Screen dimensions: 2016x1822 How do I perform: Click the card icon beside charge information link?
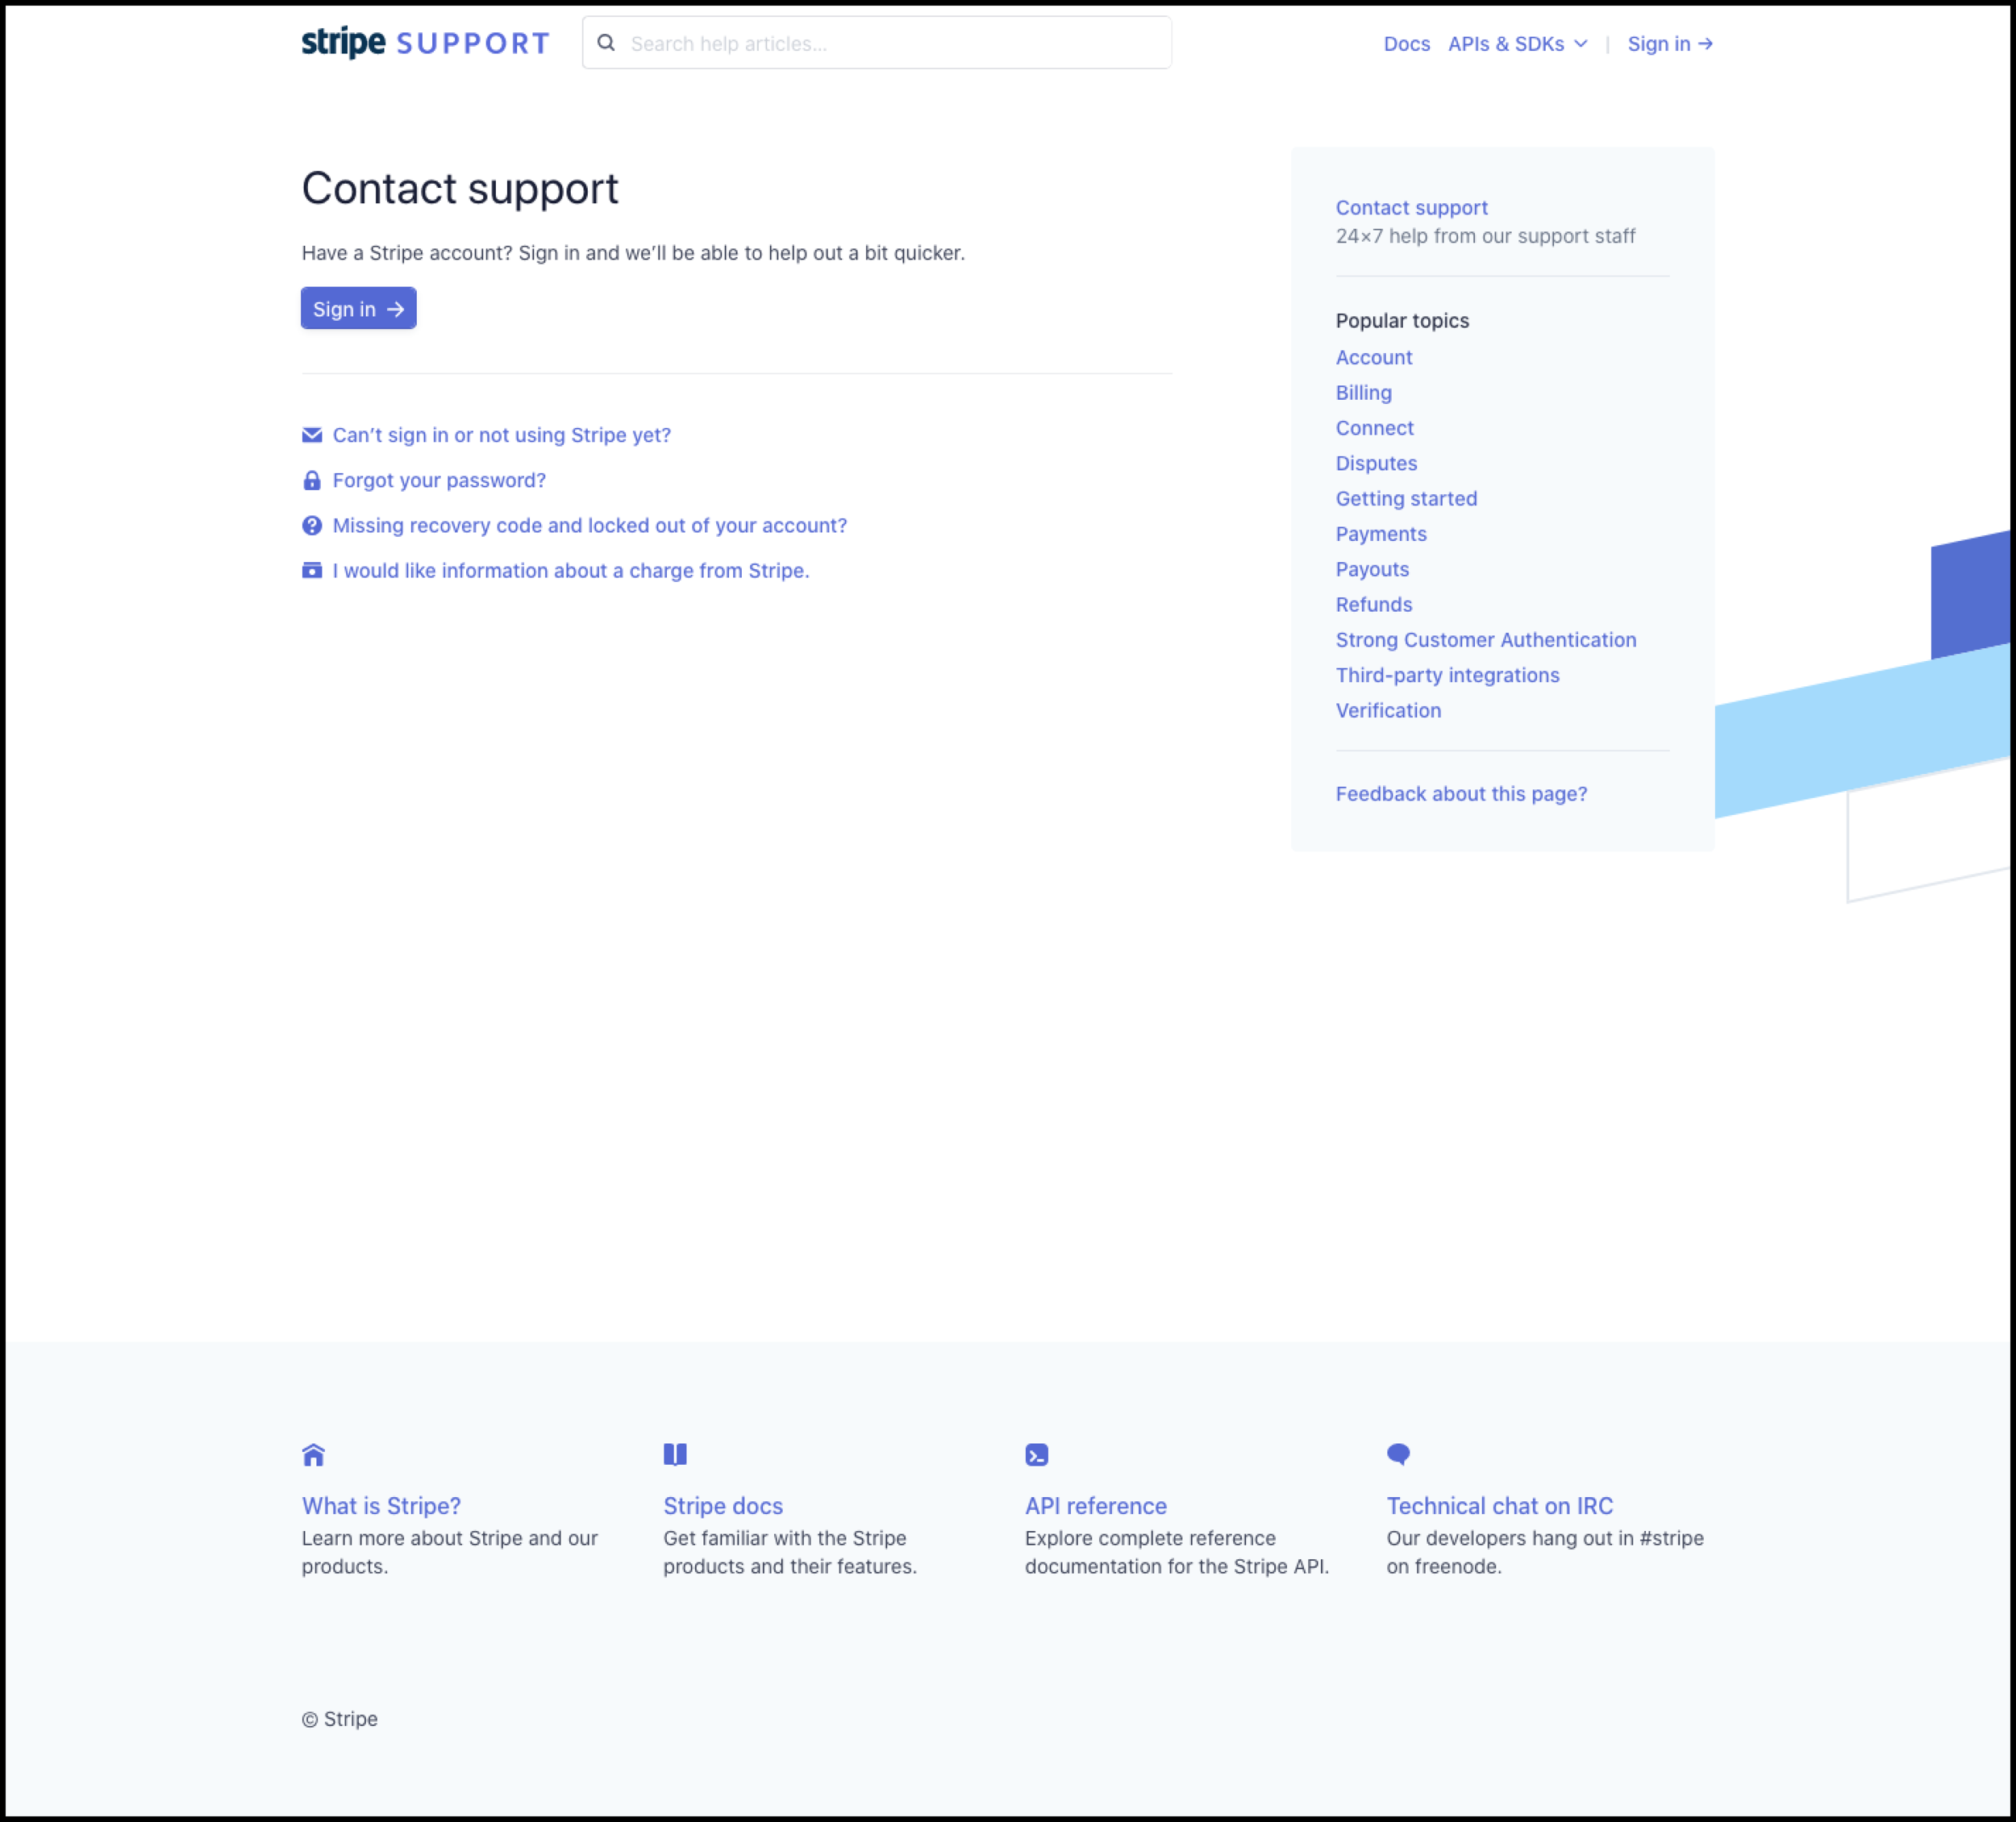(312, 571)
